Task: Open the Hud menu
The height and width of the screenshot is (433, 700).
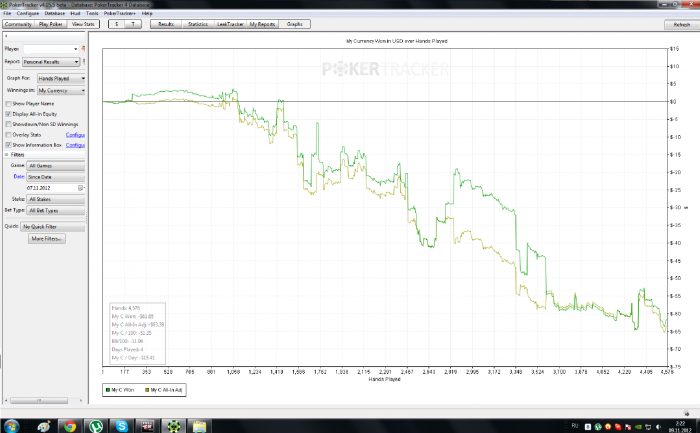Action: pyautogui.click(x=75, y=13)
